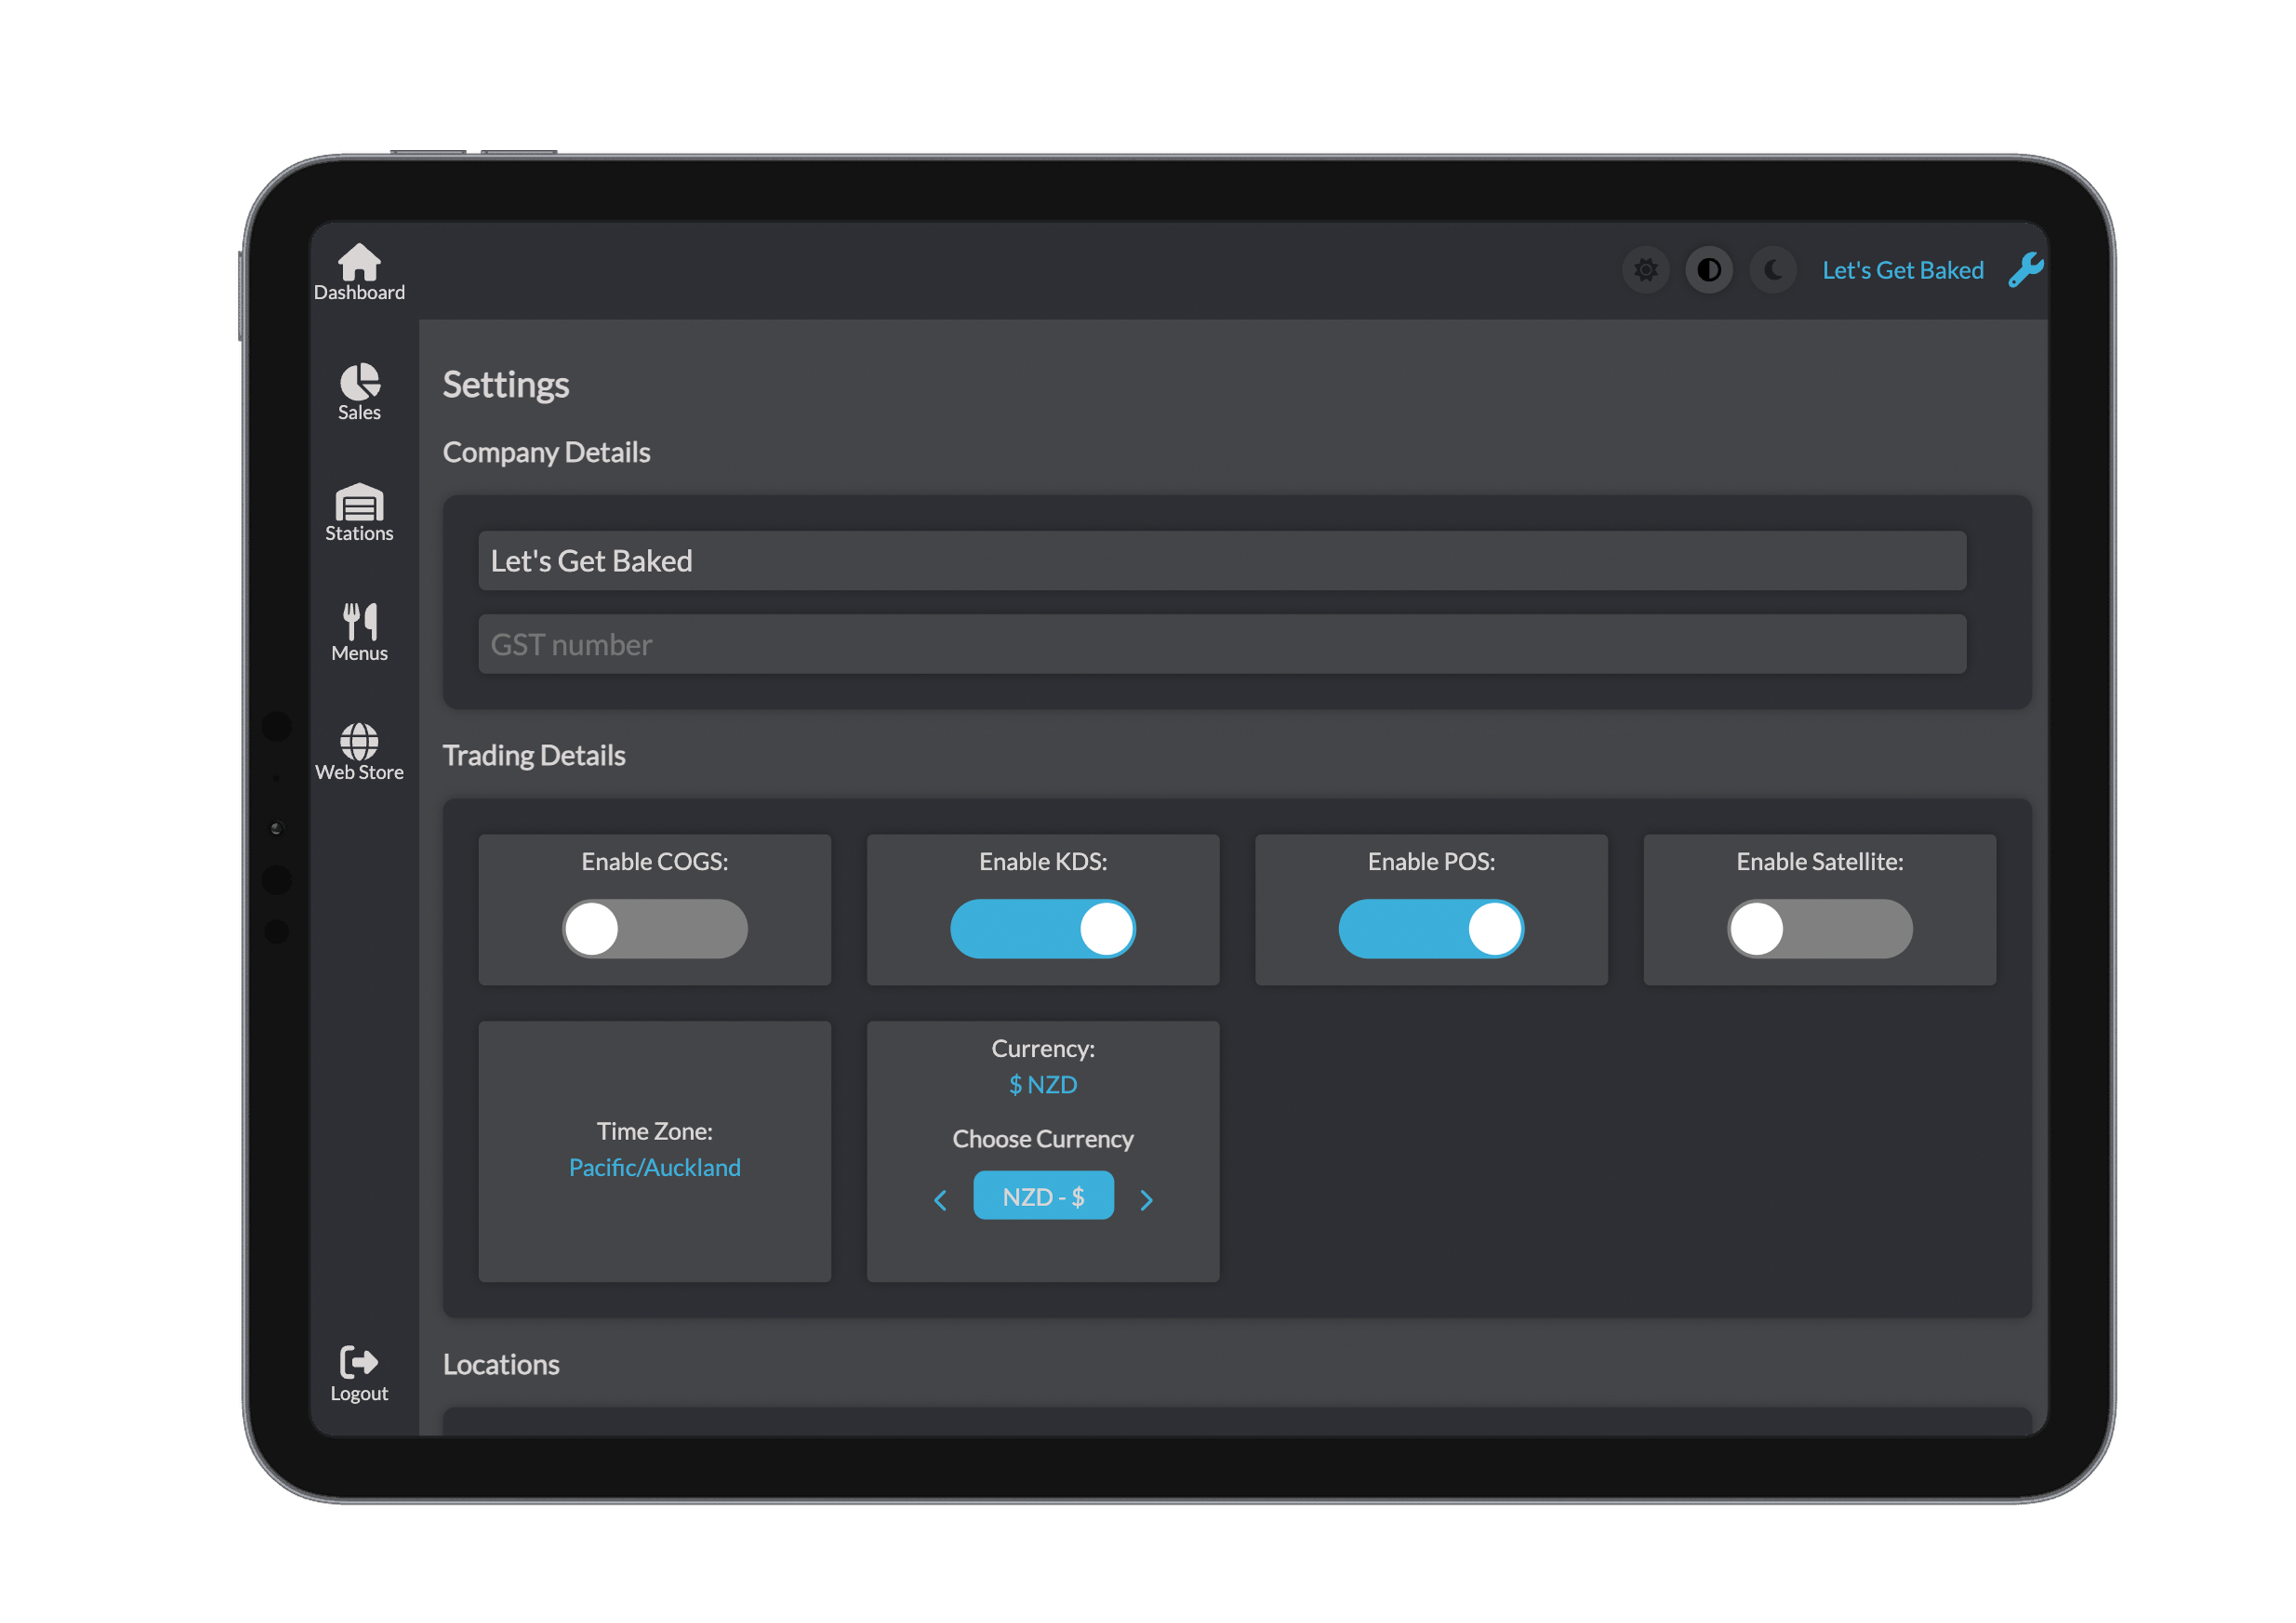Disable the KDS toggle
Screen dimensions: 2296x1623
point(1042,929)
